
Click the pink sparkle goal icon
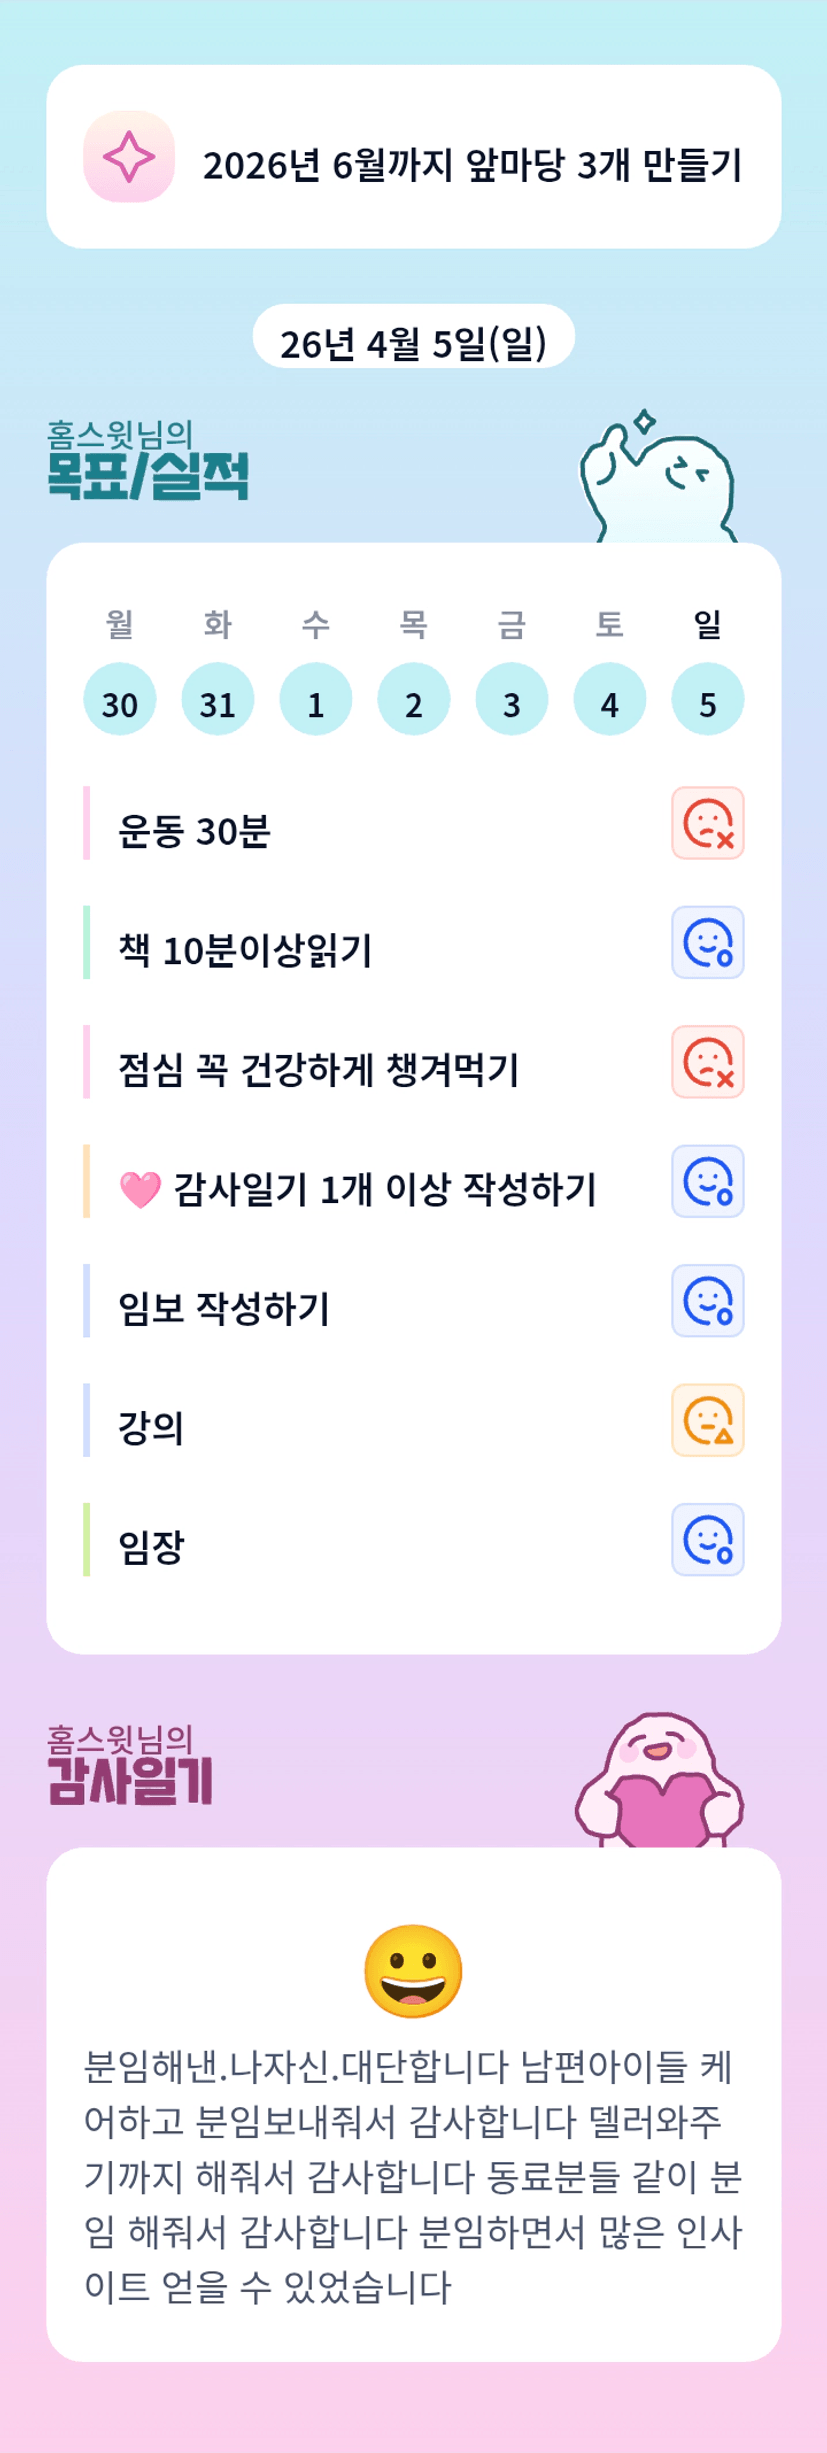pos(129,157)
